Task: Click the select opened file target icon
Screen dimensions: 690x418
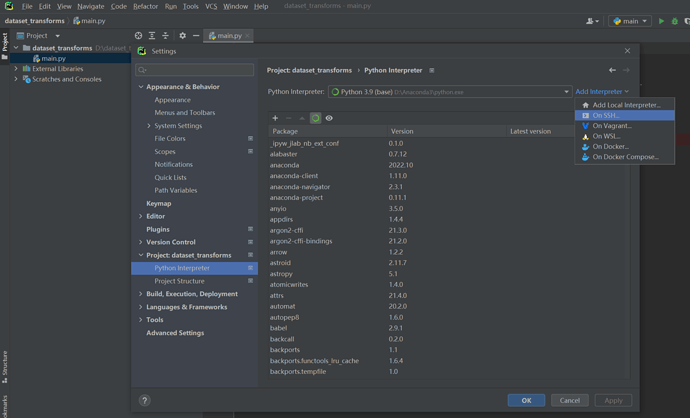Action: click(138, 36)
